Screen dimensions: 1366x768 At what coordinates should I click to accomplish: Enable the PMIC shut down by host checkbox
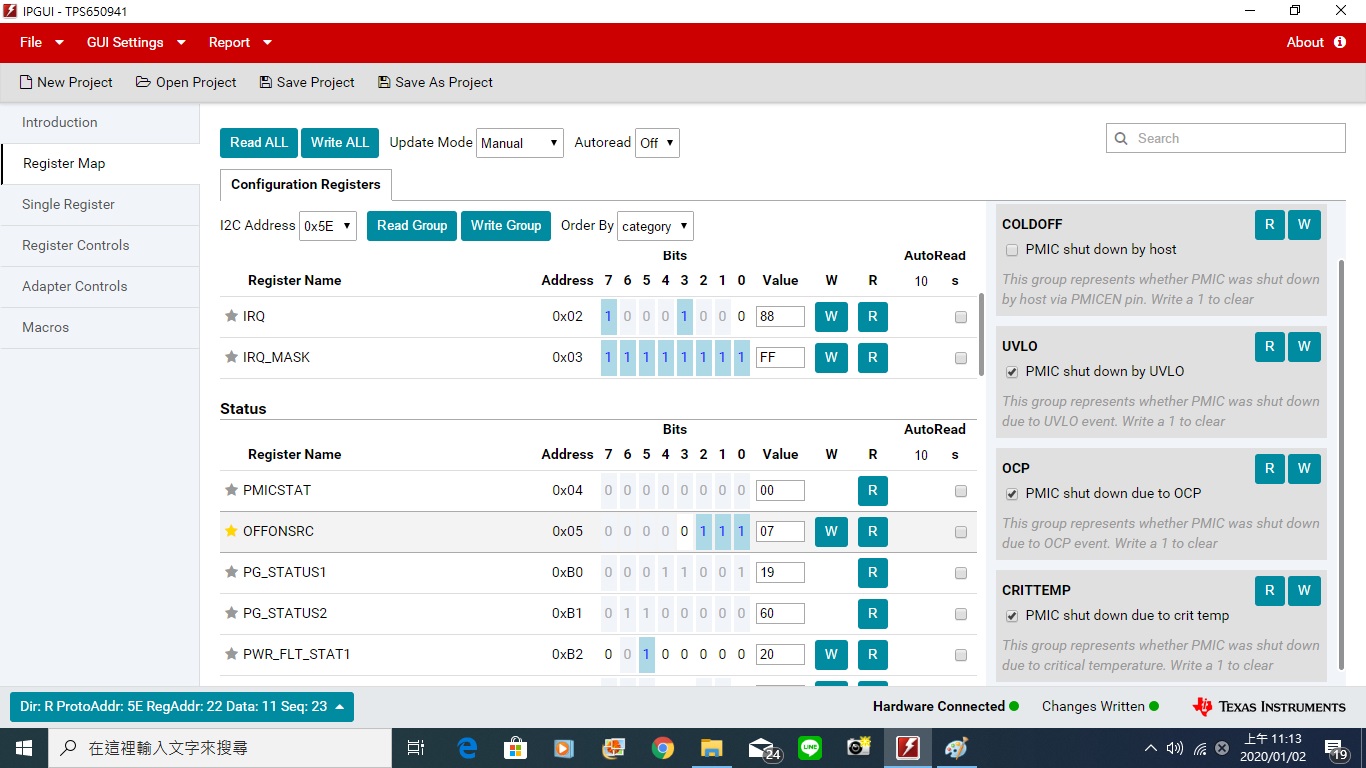click(1012, 250)
